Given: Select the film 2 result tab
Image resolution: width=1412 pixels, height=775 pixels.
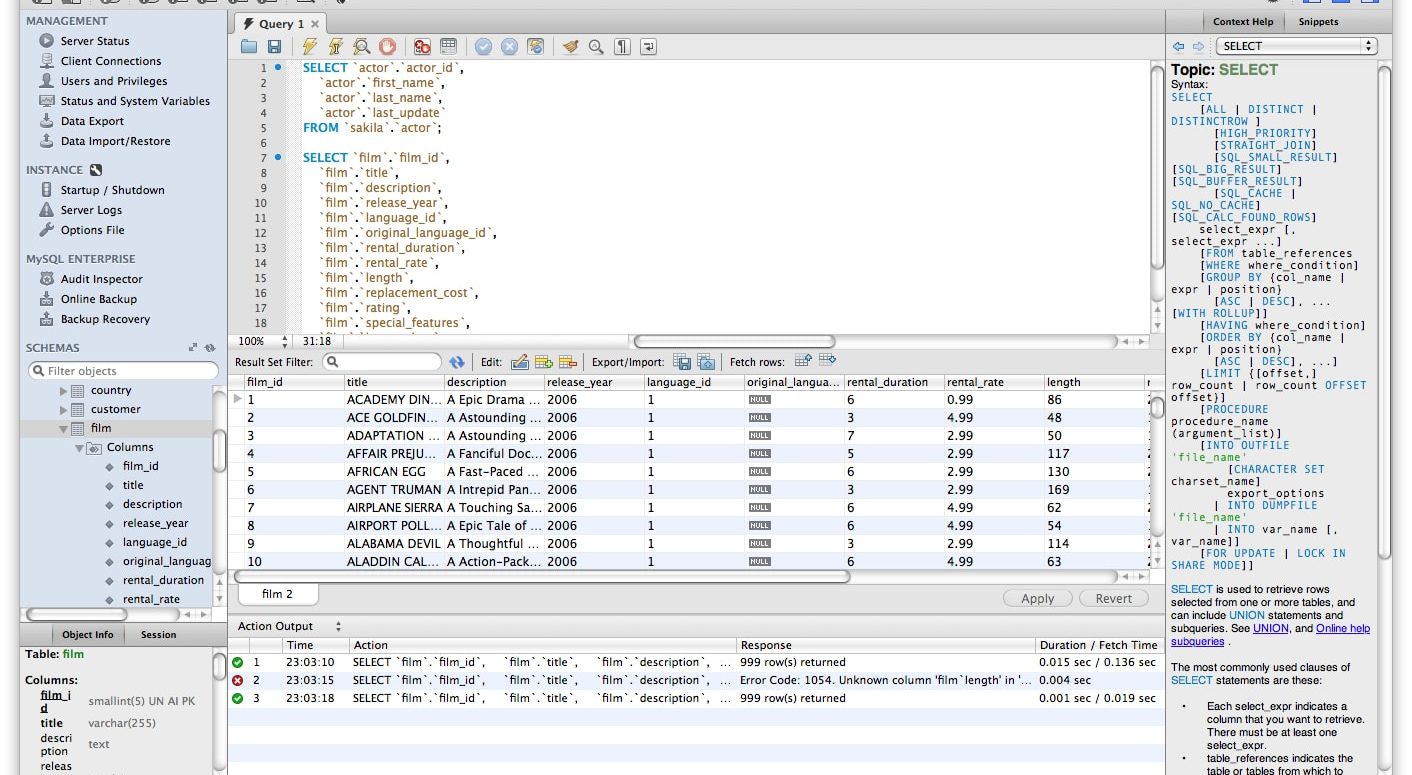Looking at the screenshot, I should (277, 593).
